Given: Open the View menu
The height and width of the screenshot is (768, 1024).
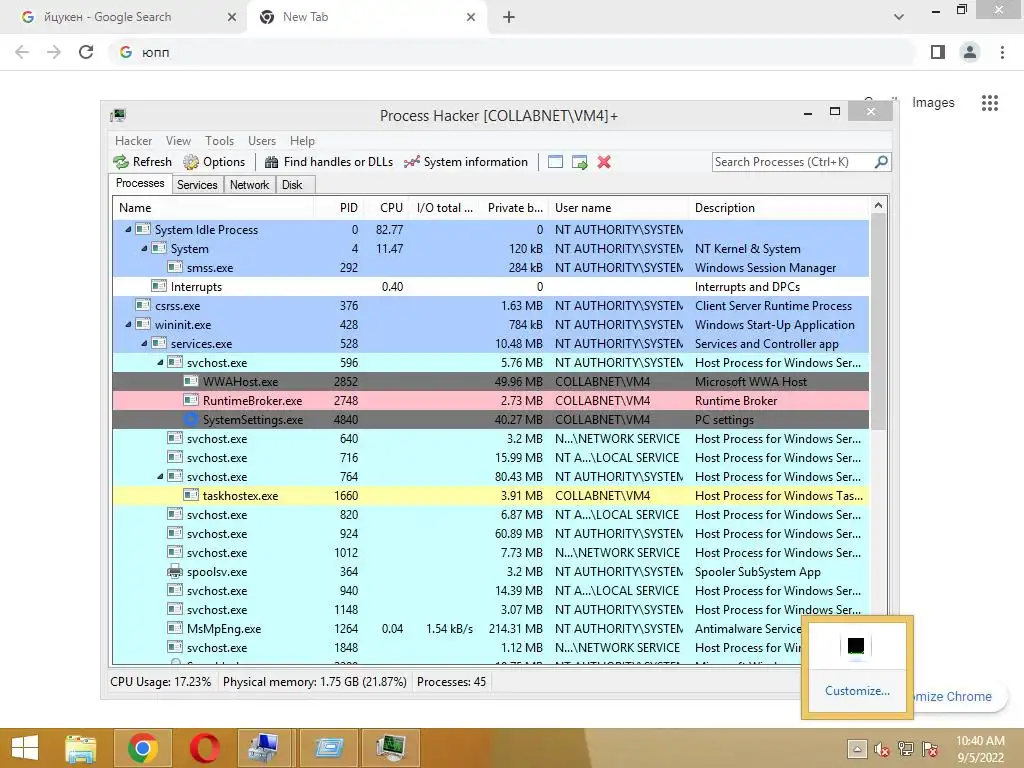Looking at the screenshot, I should 178,140.
